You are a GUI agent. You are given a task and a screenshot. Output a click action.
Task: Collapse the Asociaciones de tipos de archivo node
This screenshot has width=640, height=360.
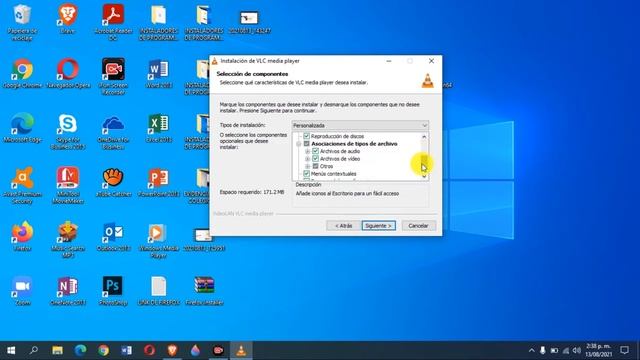(x=299, y=144)
